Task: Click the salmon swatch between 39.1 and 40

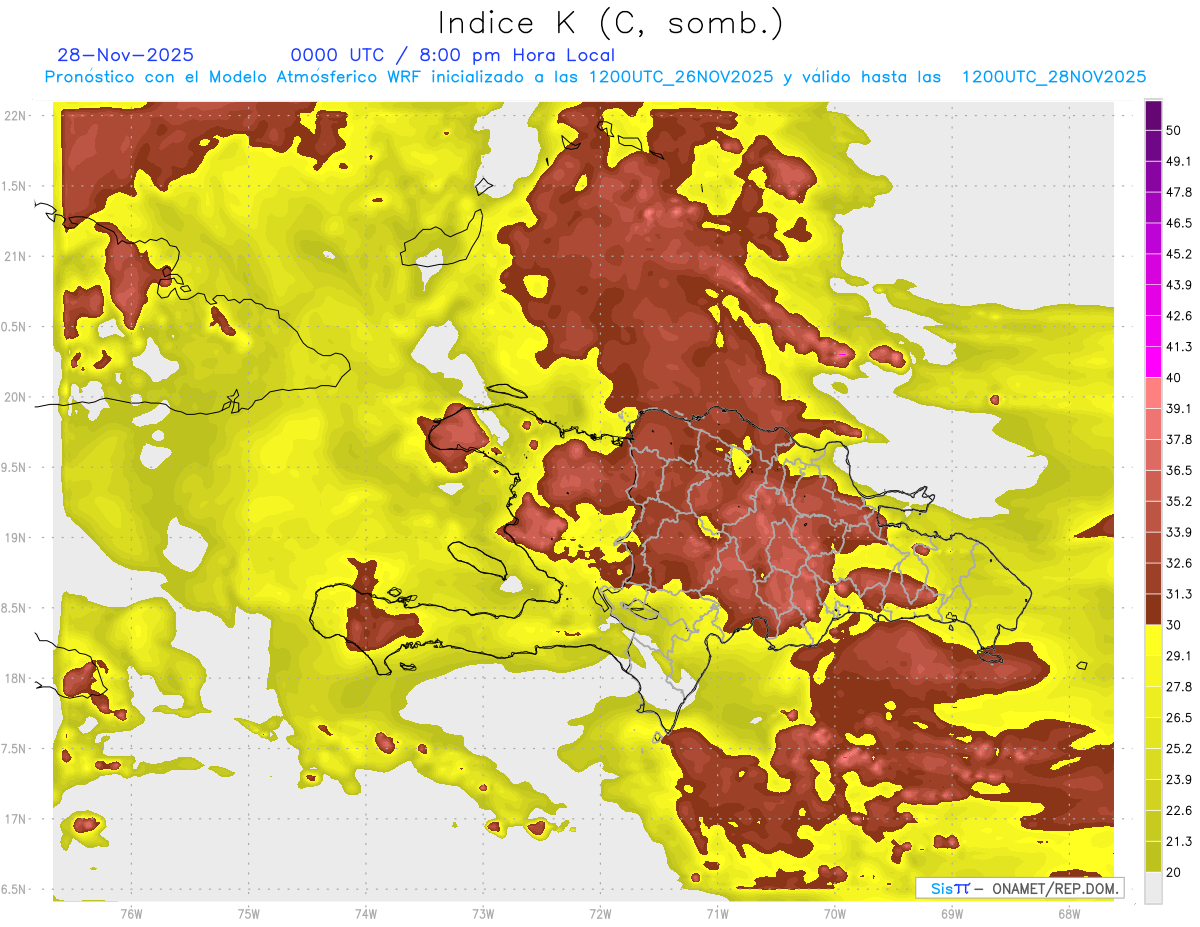Action: click(1153, 393)
